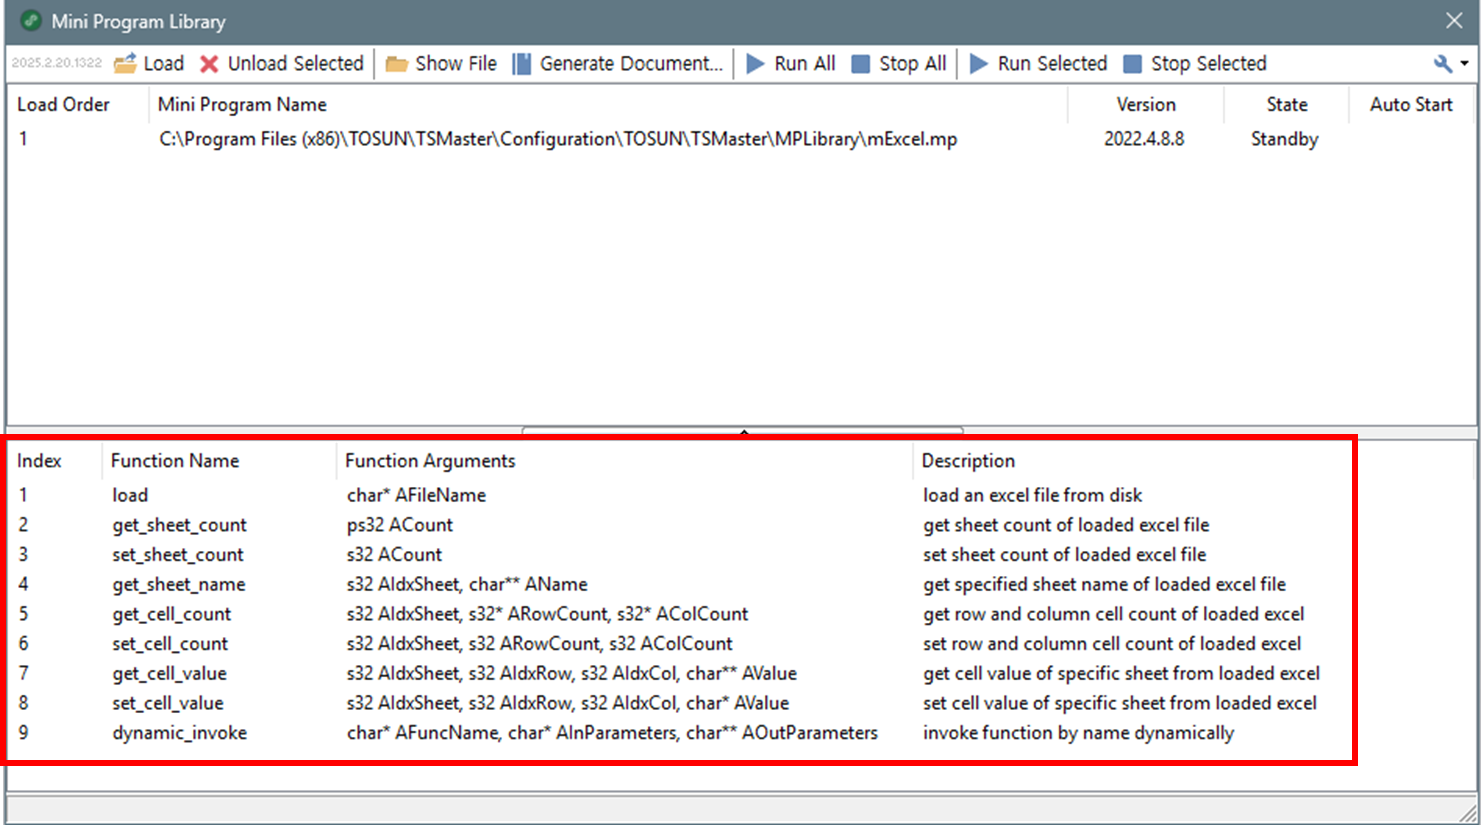Click 'load an excel file from disk' description
Screen dimensions: 1481x825
click(1032, 495)
